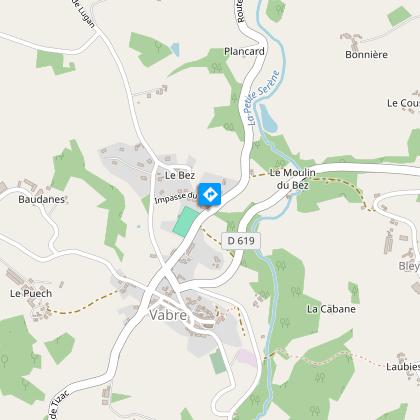This screenshot has width=420, height=420.
Task: Select the Baudanes place label
Action: (41, 199)
